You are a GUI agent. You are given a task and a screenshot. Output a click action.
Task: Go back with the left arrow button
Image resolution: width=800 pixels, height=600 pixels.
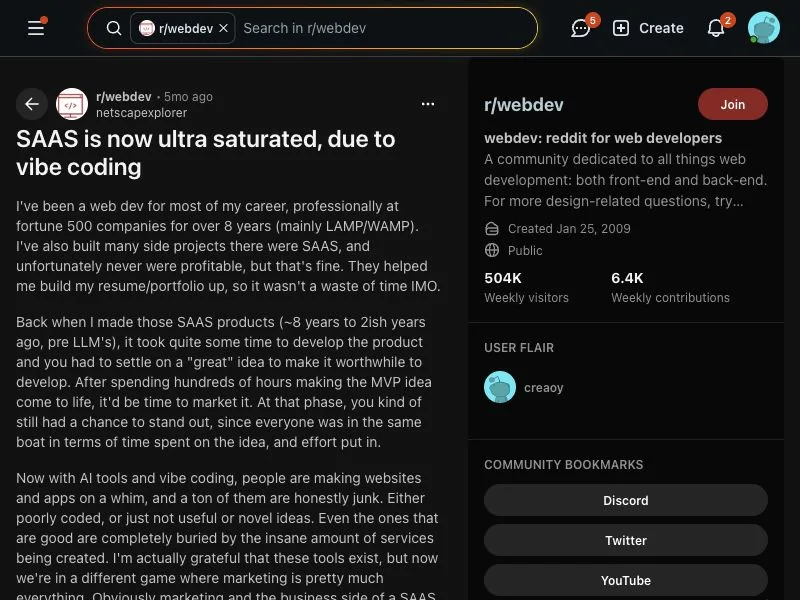32,104
